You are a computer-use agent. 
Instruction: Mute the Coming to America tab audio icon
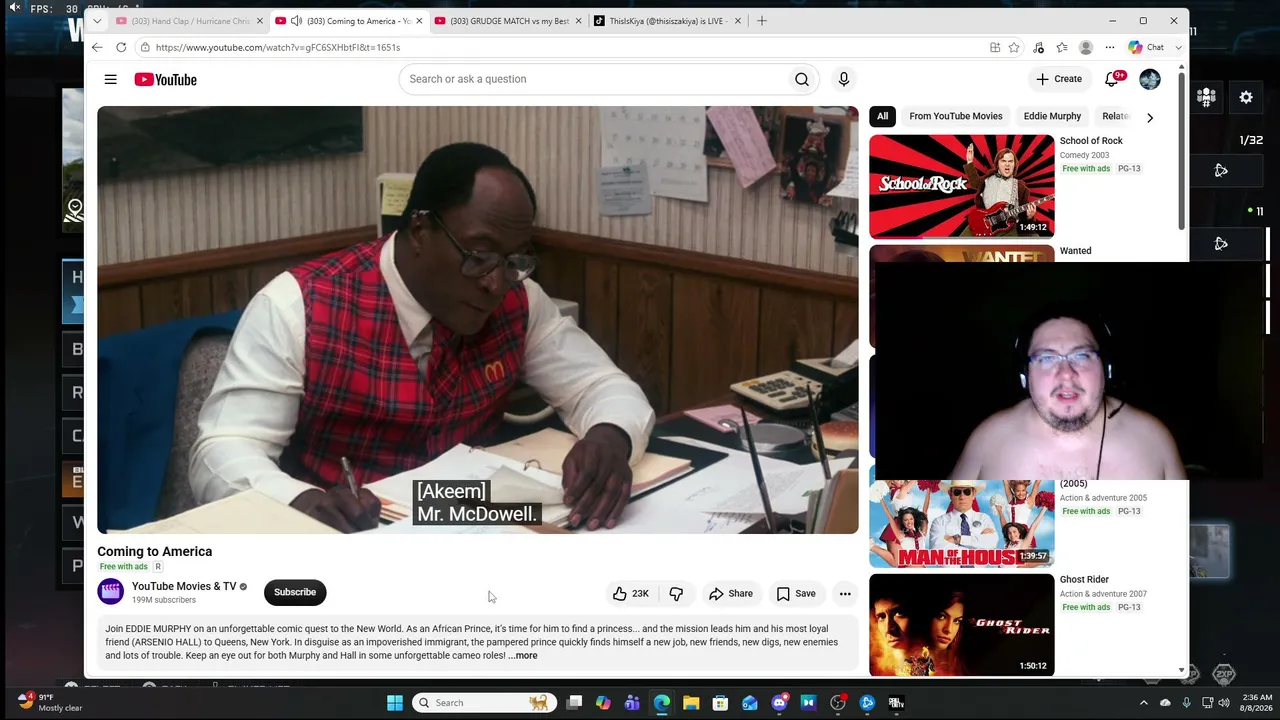(x=296, y=21)
